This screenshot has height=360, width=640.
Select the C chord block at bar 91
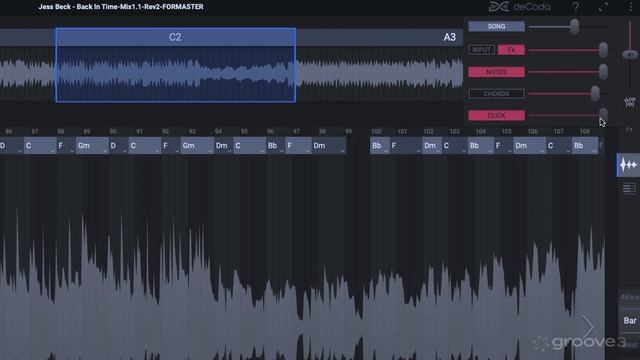click(144, 146)
